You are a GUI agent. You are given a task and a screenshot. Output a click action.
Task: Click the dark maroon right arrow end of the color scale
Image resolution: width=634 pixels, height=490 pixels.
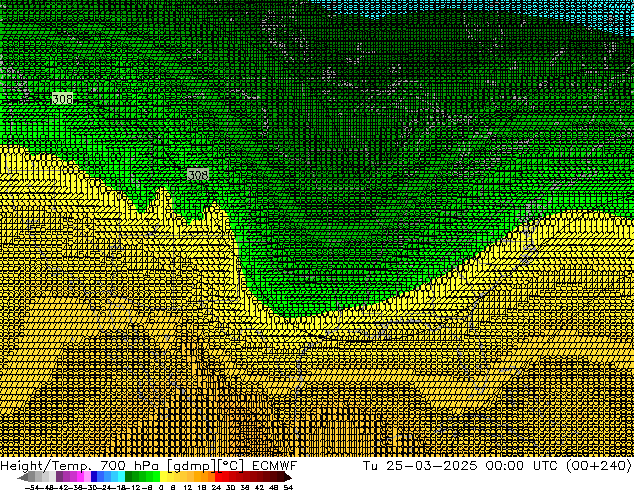pyautogui.click(x=287, y=477)
